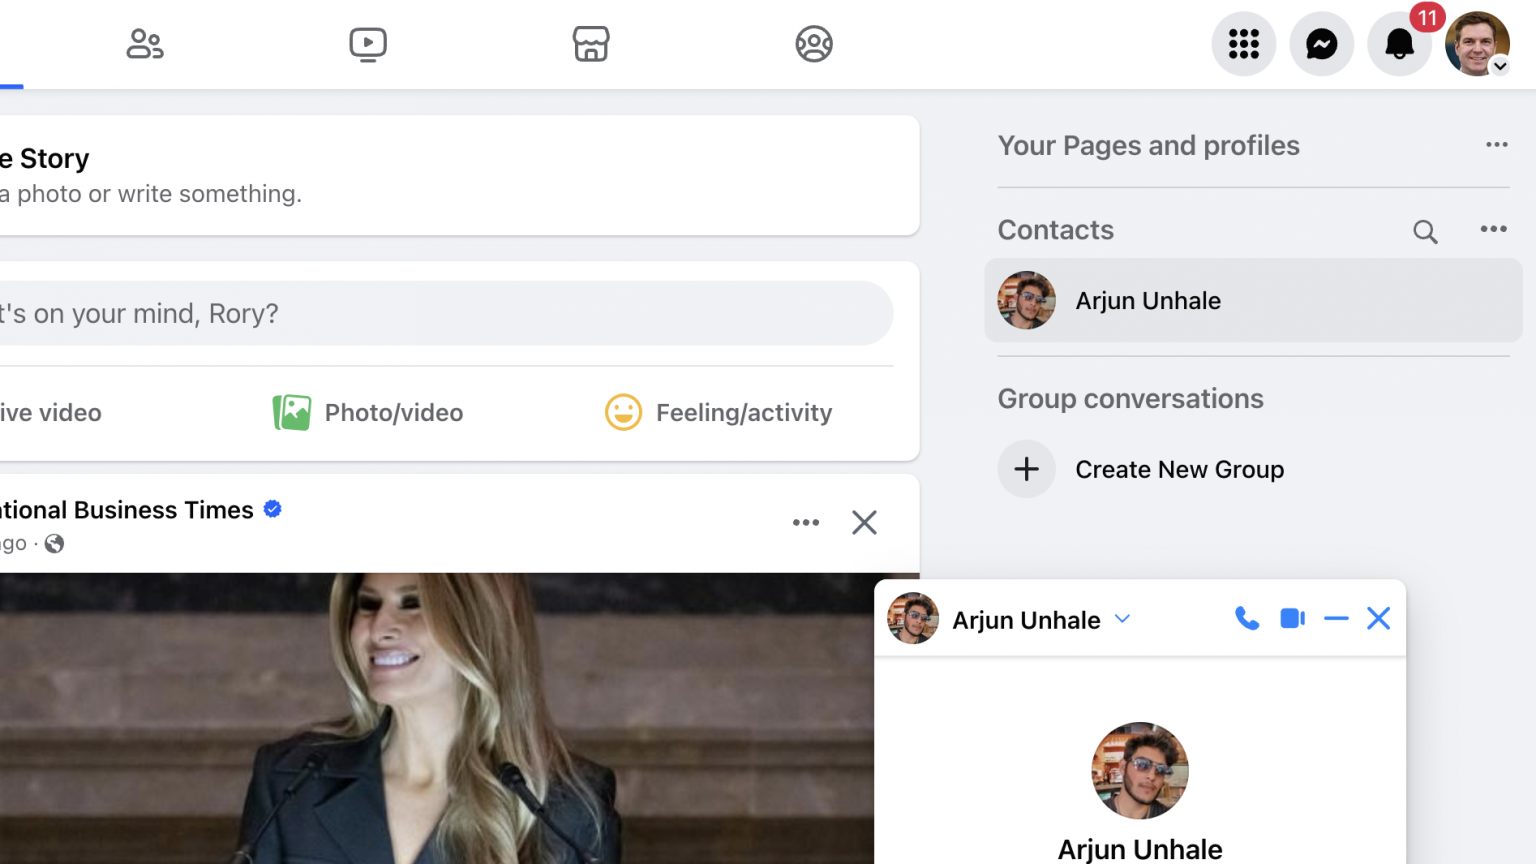Open the nine-dot Menu grid
1536x864 pixels.
[x=1244, y=44]
